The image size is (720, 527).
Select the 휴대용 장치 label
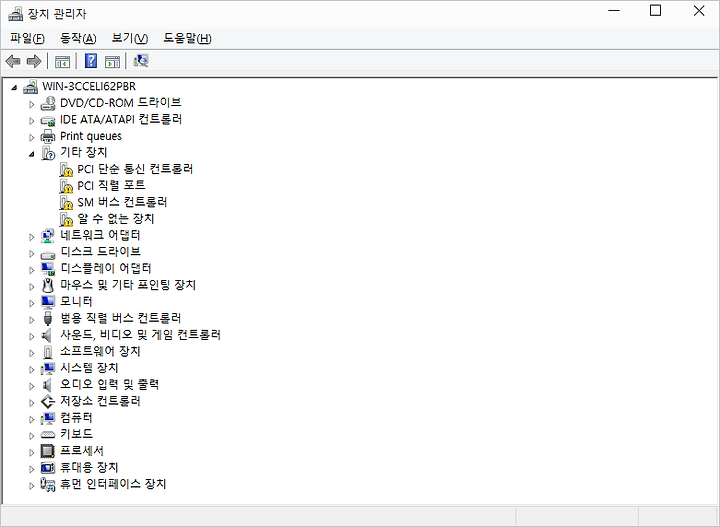(x=89, y=468)
